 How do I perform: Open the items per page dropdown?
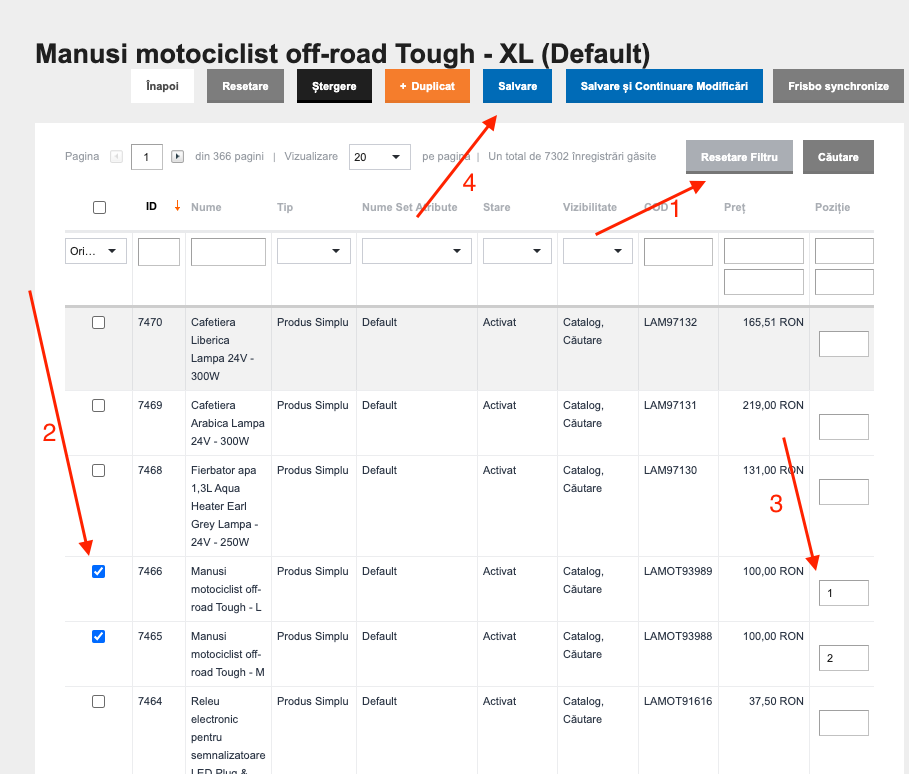coord(380,157)
